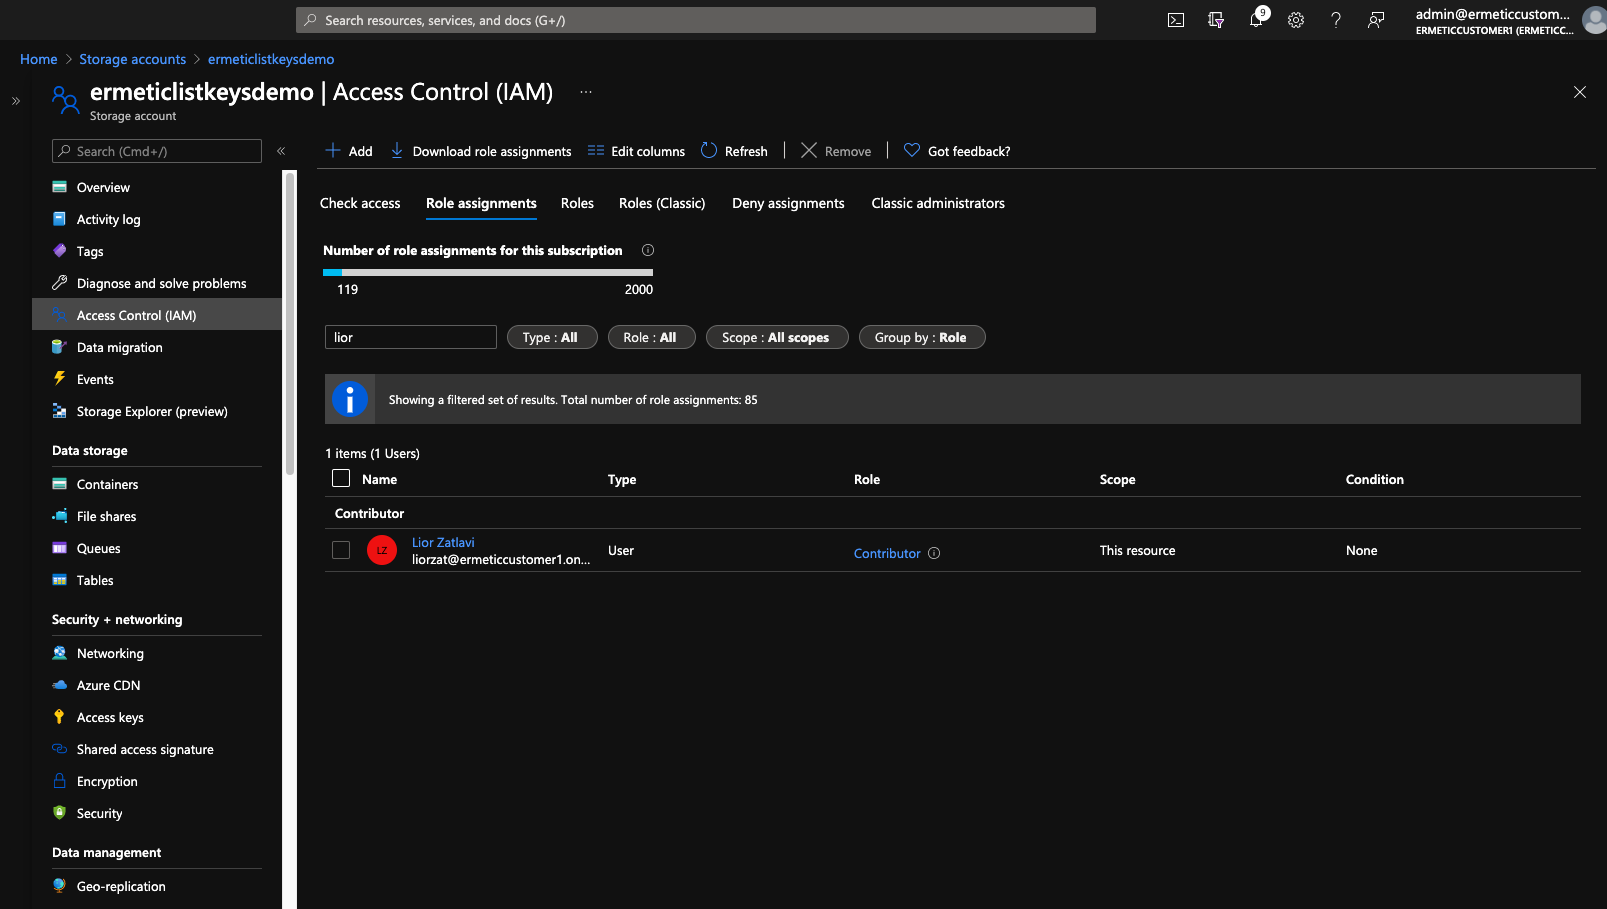Open the notifications bell
The height and width of the screenshot is (909, 1607).
click(1256, 20)
